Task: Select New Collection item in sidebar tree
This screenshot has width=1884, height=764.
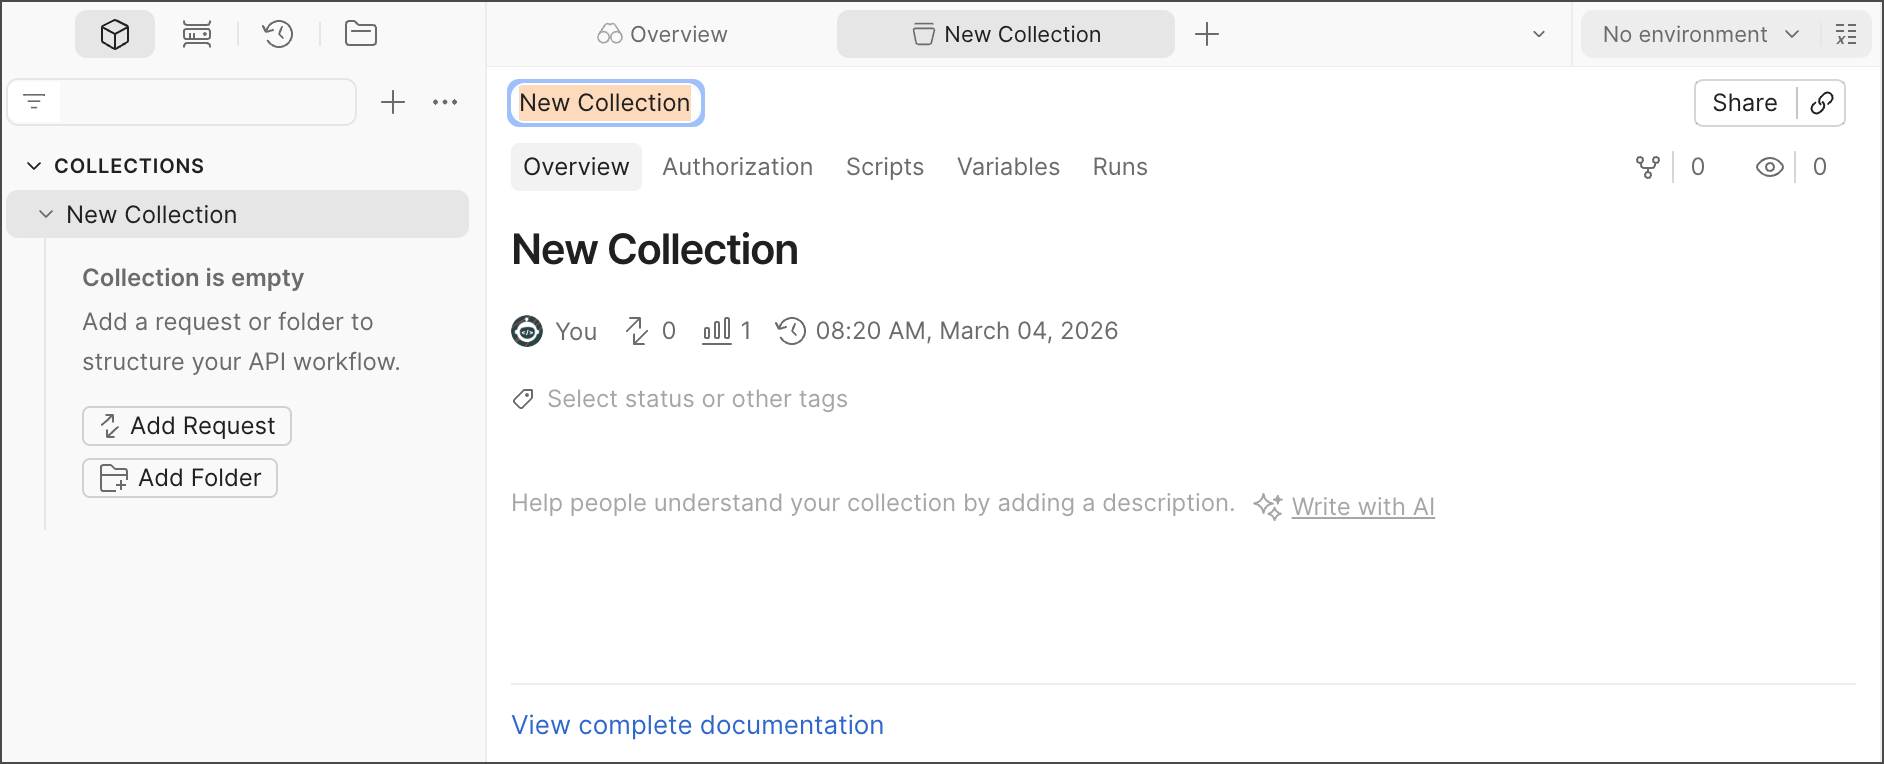Action: coord(238,215)
